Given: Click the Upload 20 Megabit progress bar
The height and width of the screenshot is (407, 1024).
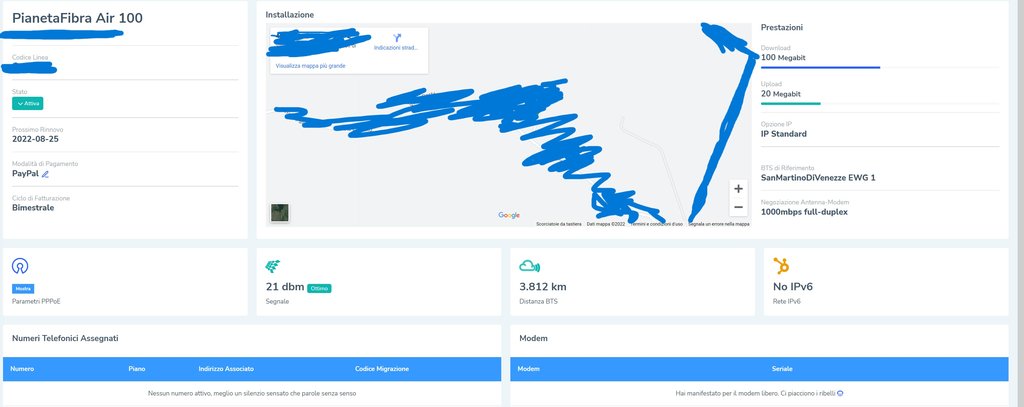Looking at the screenshot, I should click(x=880, y=103).
